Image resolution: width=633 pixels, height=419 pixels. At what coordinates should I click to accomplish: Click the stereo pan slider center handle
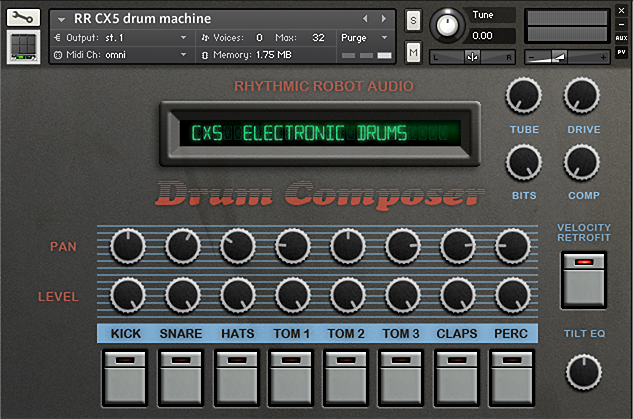tap(472, 57)
